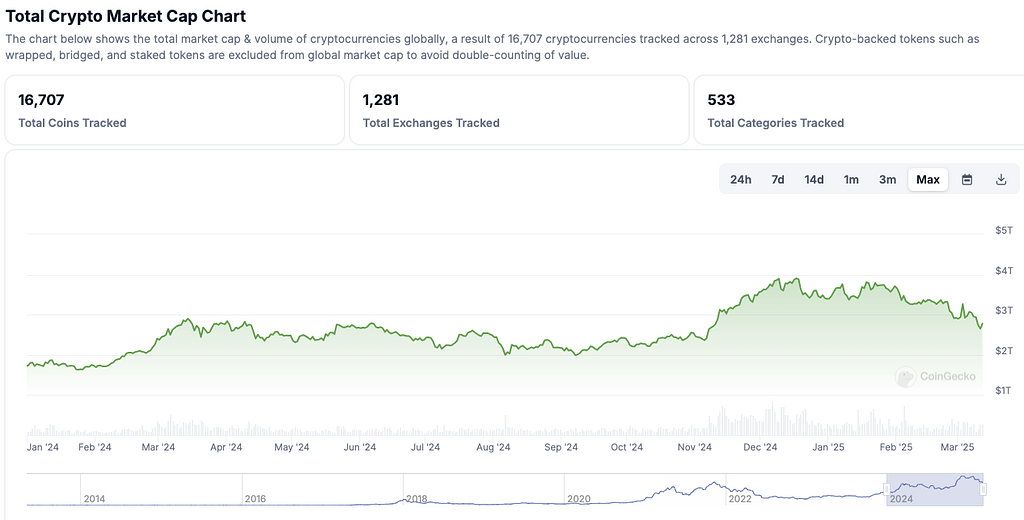Screen dimensions: 1024x520
Task: Show the 14d chart range
Action: click(814, 180)
